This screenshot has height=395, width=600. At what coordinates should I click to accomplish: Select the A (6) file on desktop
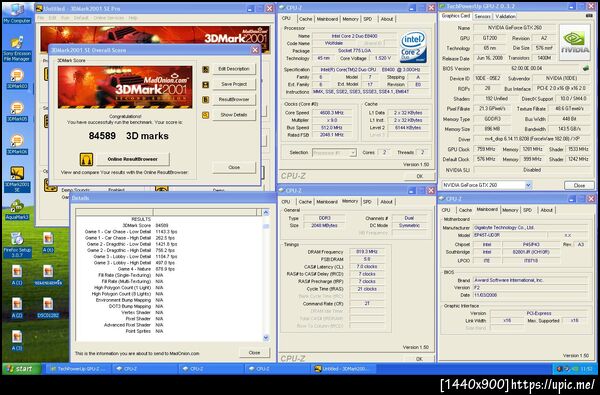[x=48, y=242]
